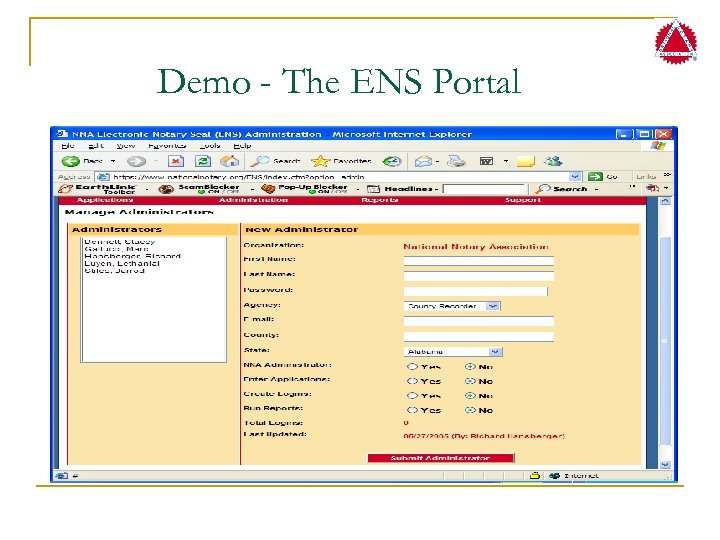The height and width of the screenshot is (540, 720).
Task: Open the Edit icon dropdown arrow
Action: [x=506, y=161]
